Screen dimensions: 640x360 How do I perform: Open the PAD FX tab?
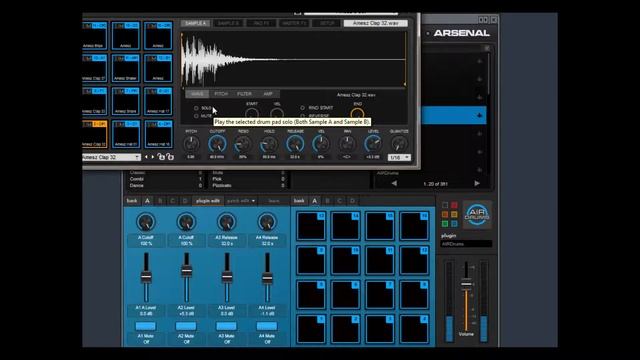point(261,23)
